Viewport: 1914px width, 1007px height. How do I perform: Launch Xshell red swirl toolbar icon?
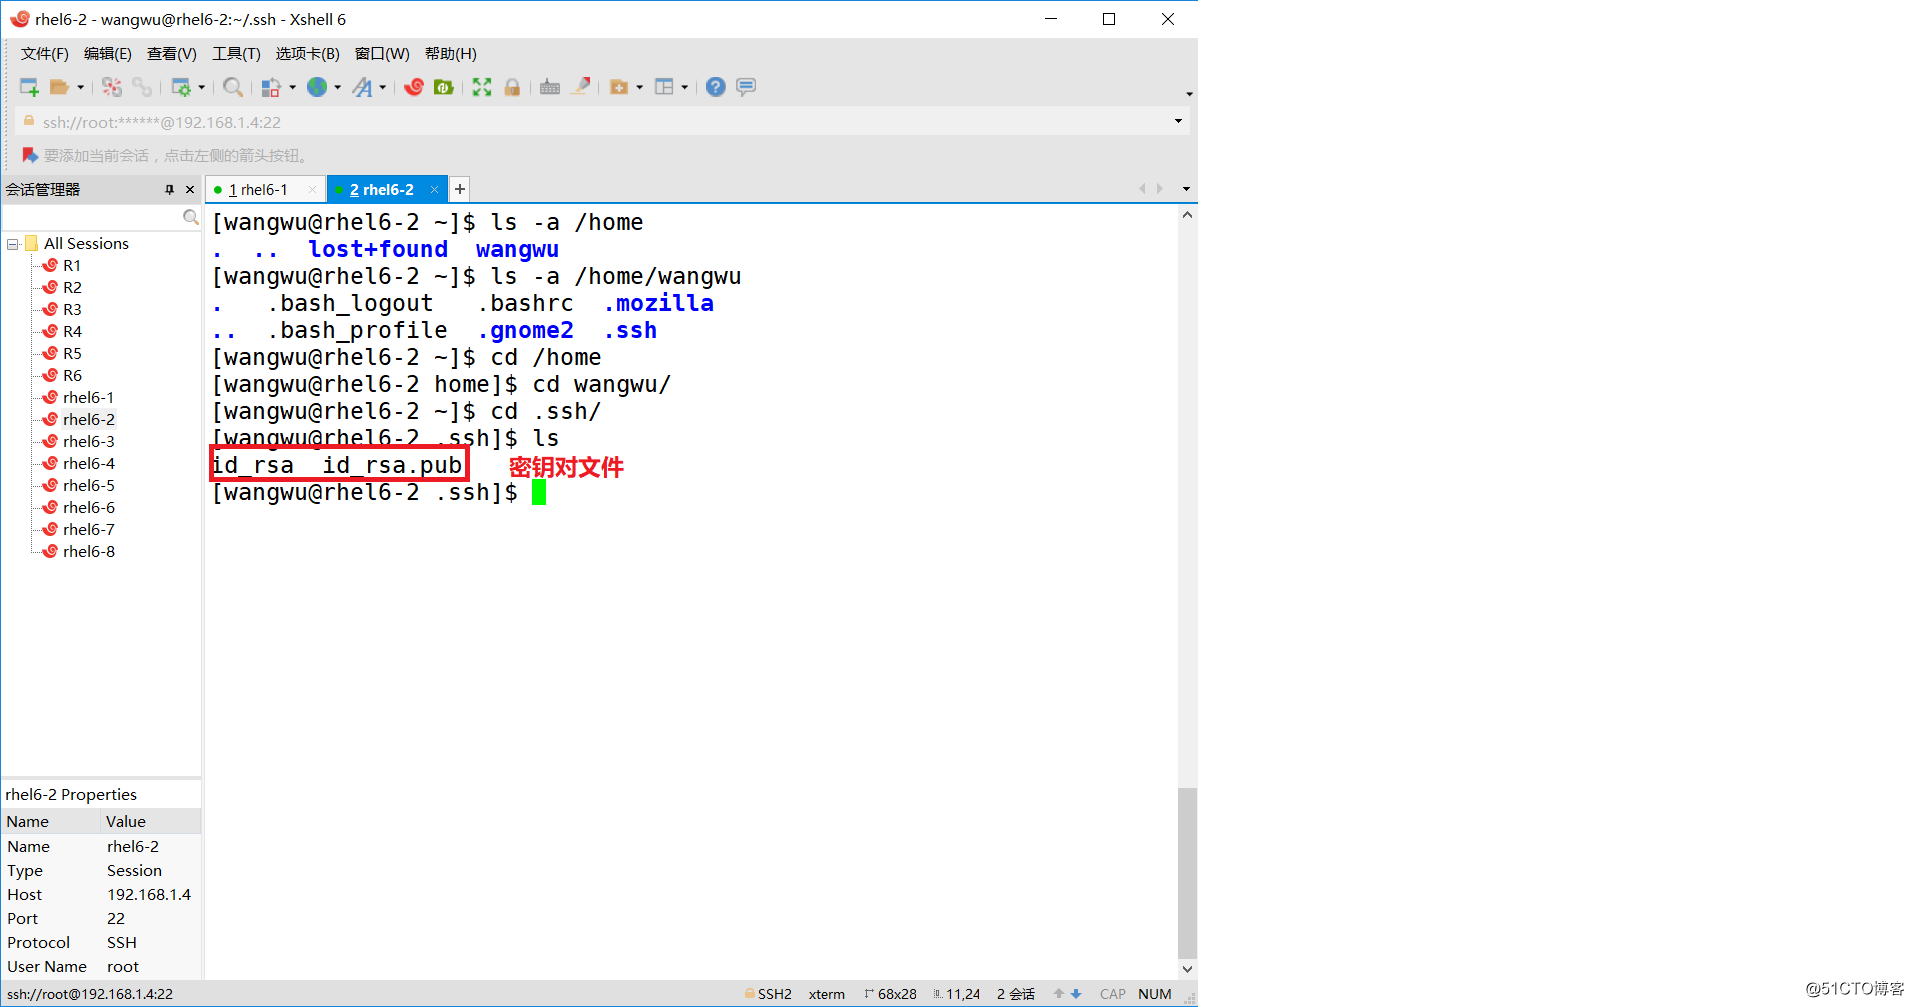[414, 87]
